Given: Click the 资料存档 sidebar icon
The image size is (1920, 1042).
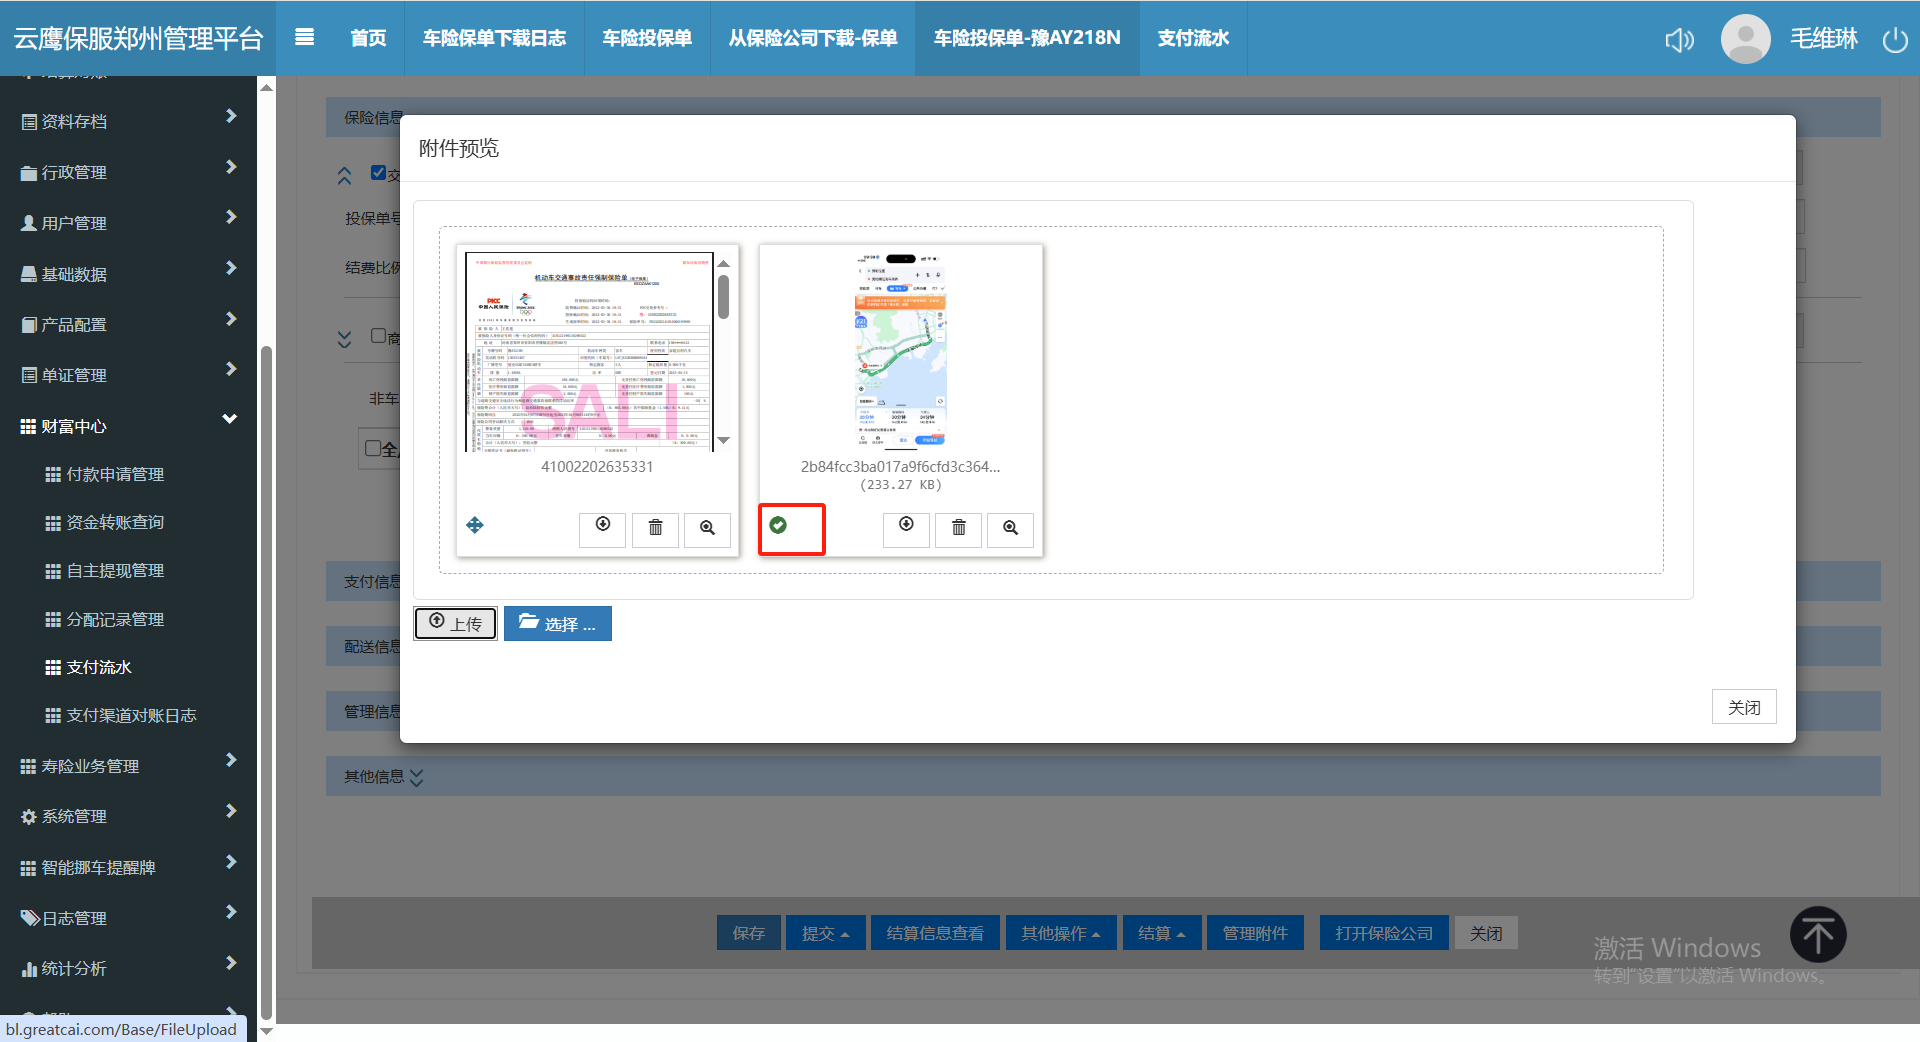Looking at the screenshot, I should tap(29, 122).
